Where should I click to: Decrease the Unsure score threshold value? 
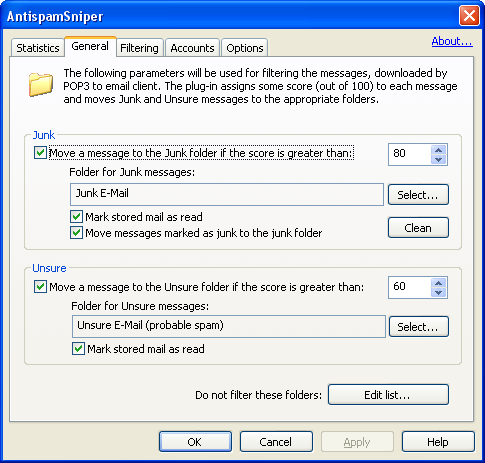[438, 293]
